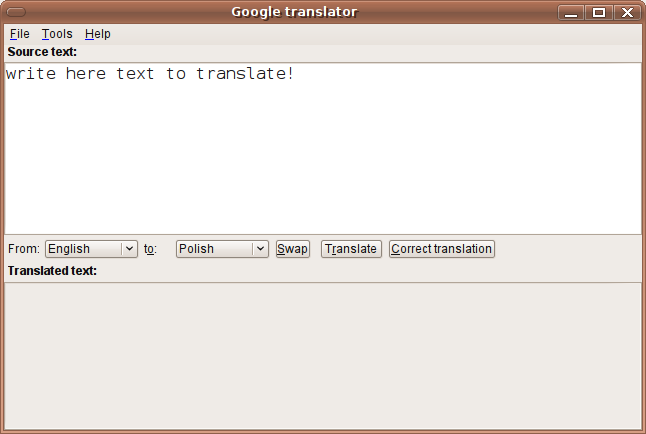646x434 pixels.
Task: Hit the Translate button
Action: (351, 249)
